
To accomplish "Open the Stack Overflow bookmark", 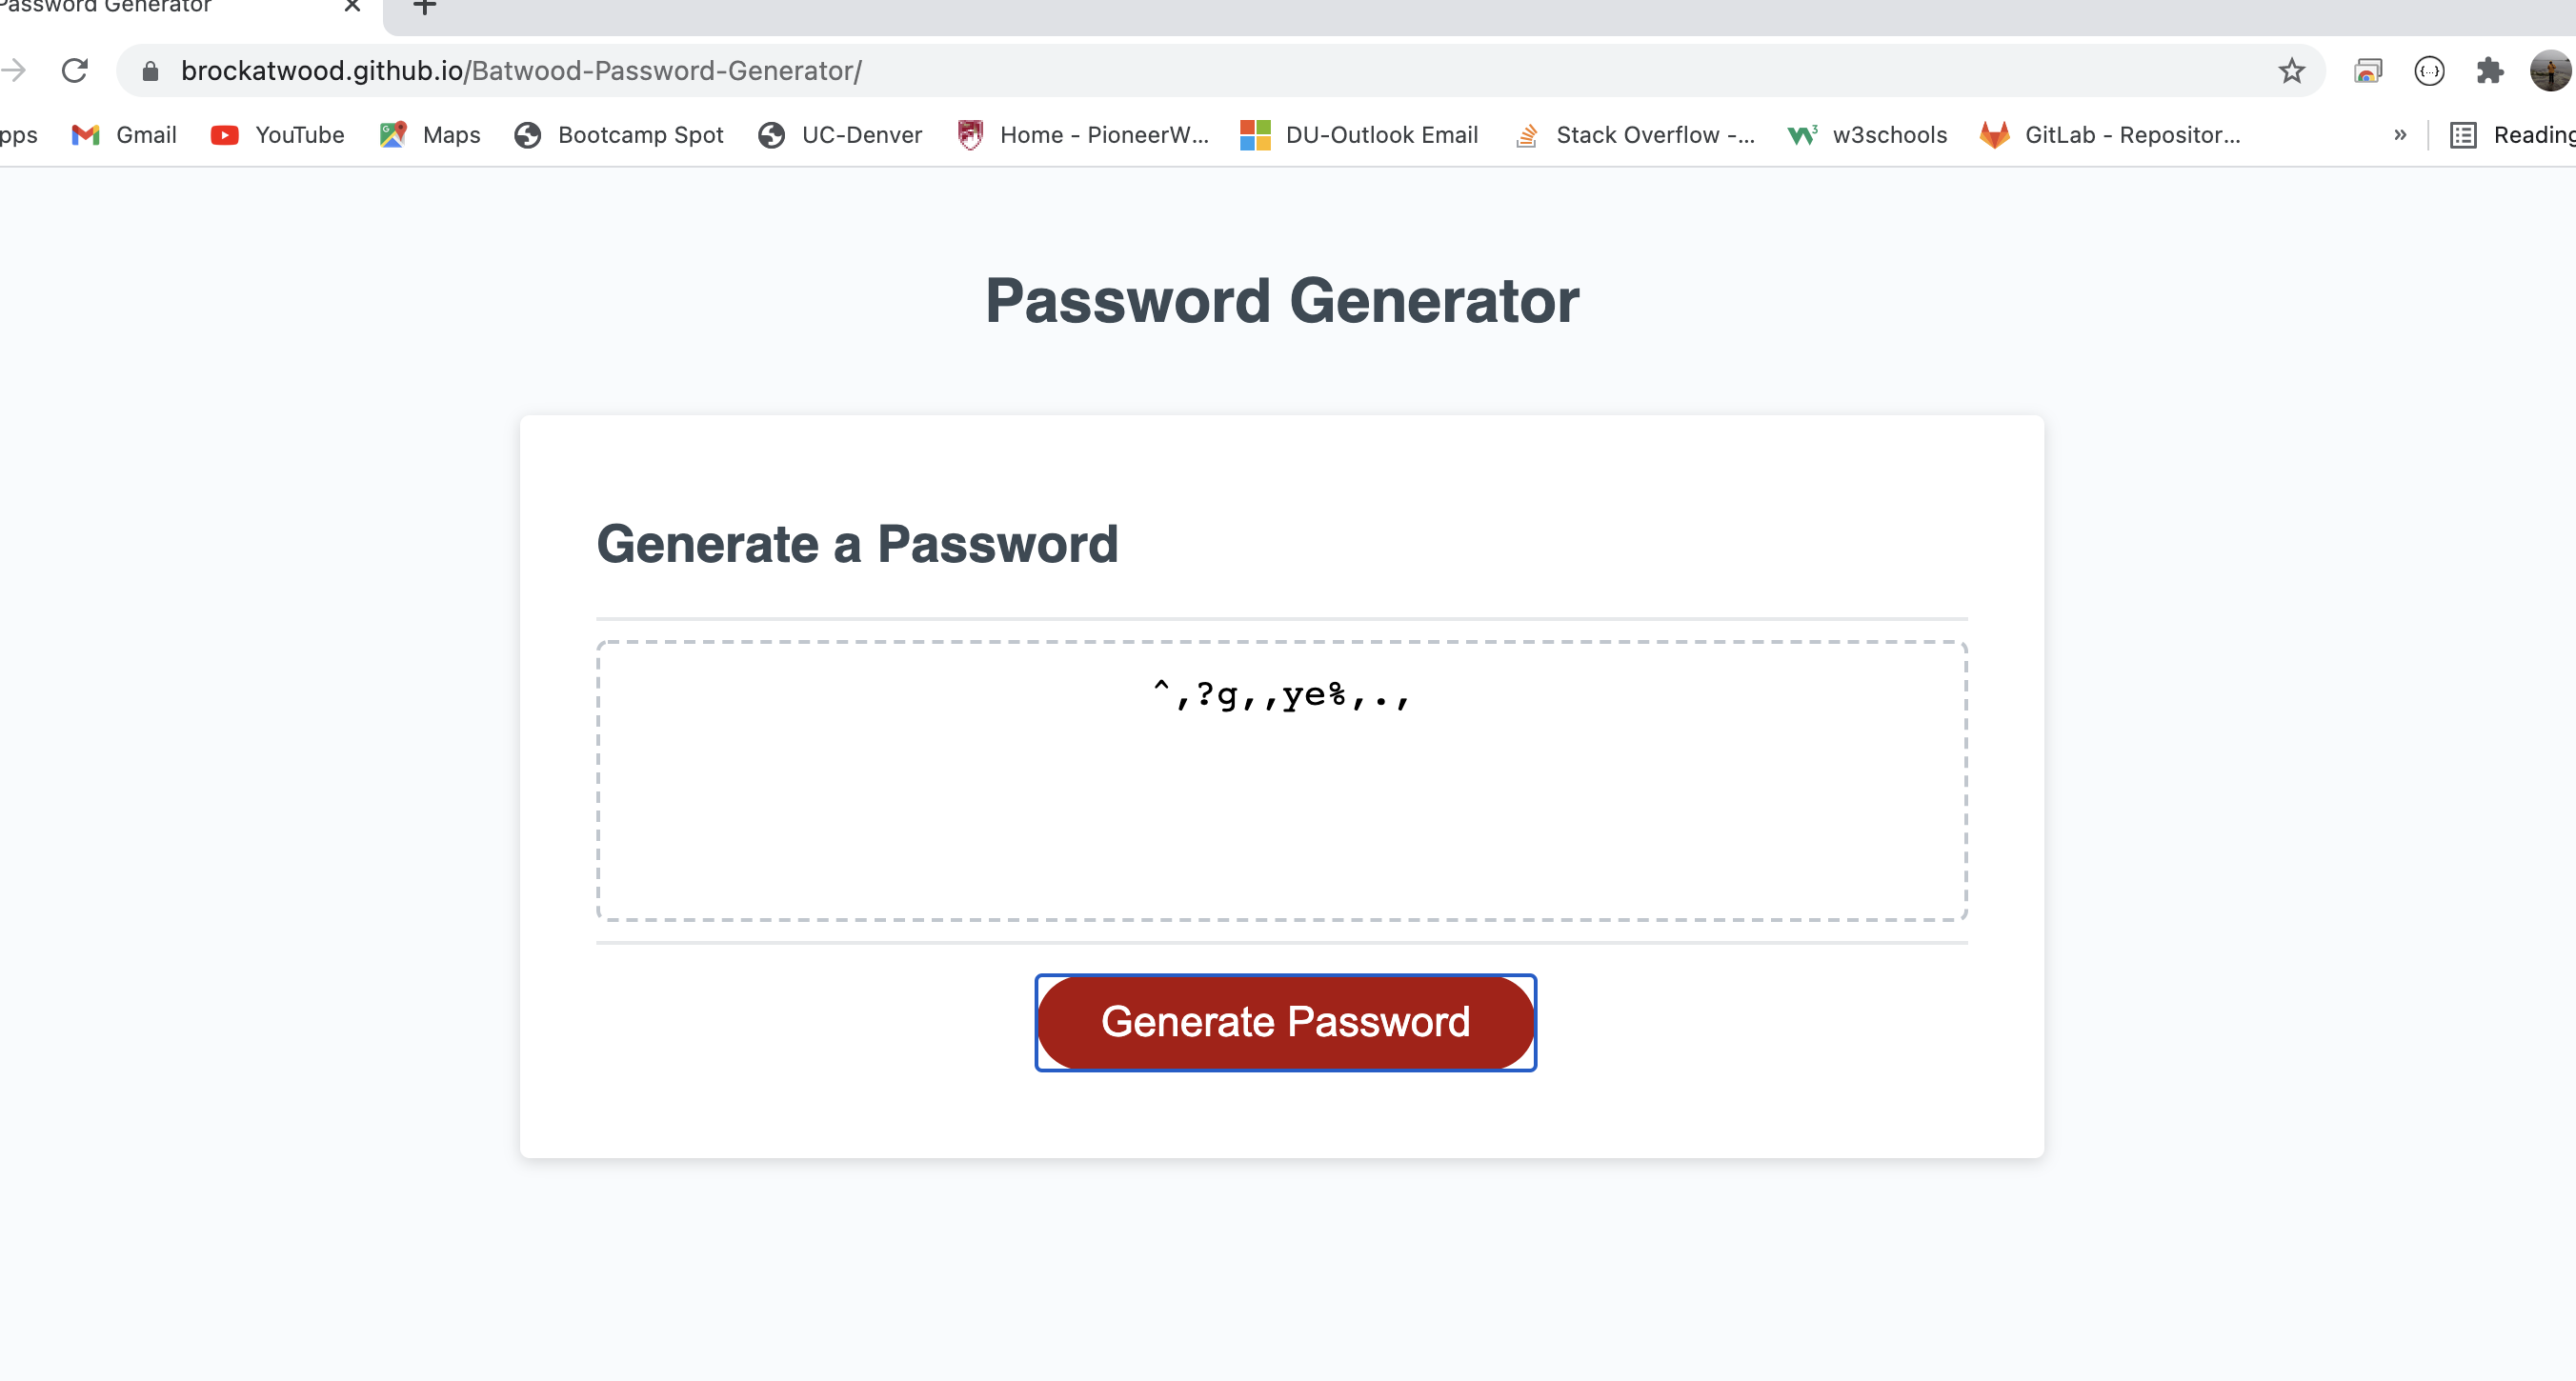I will click(1635, 135).
